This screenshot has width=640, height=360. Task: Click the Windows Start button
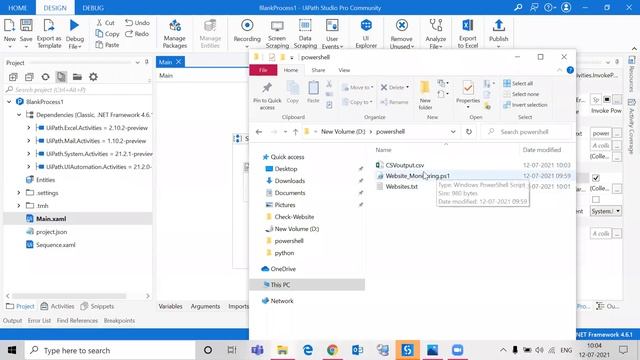12,350
